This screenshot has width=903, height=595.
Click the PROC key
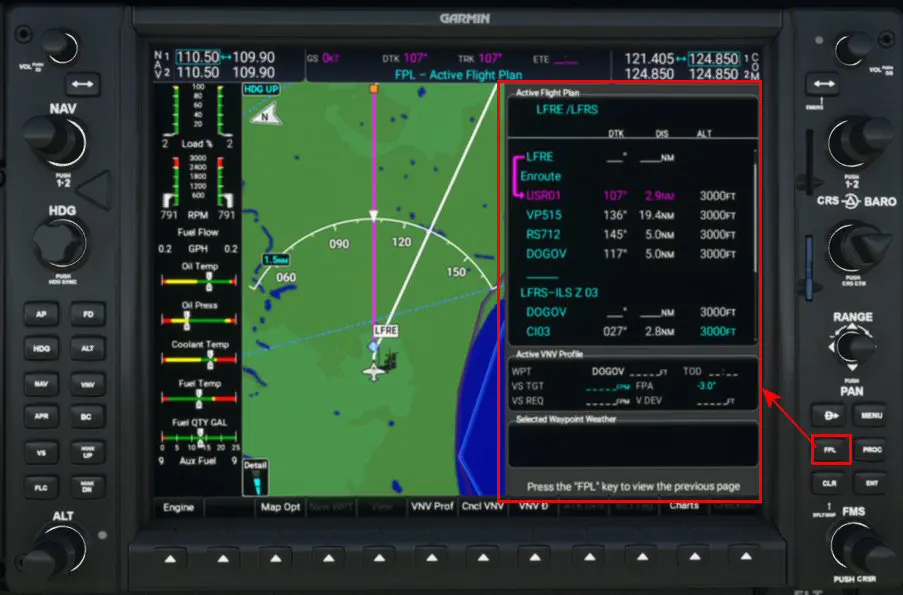pyautogui.click(x=871, y=450)
